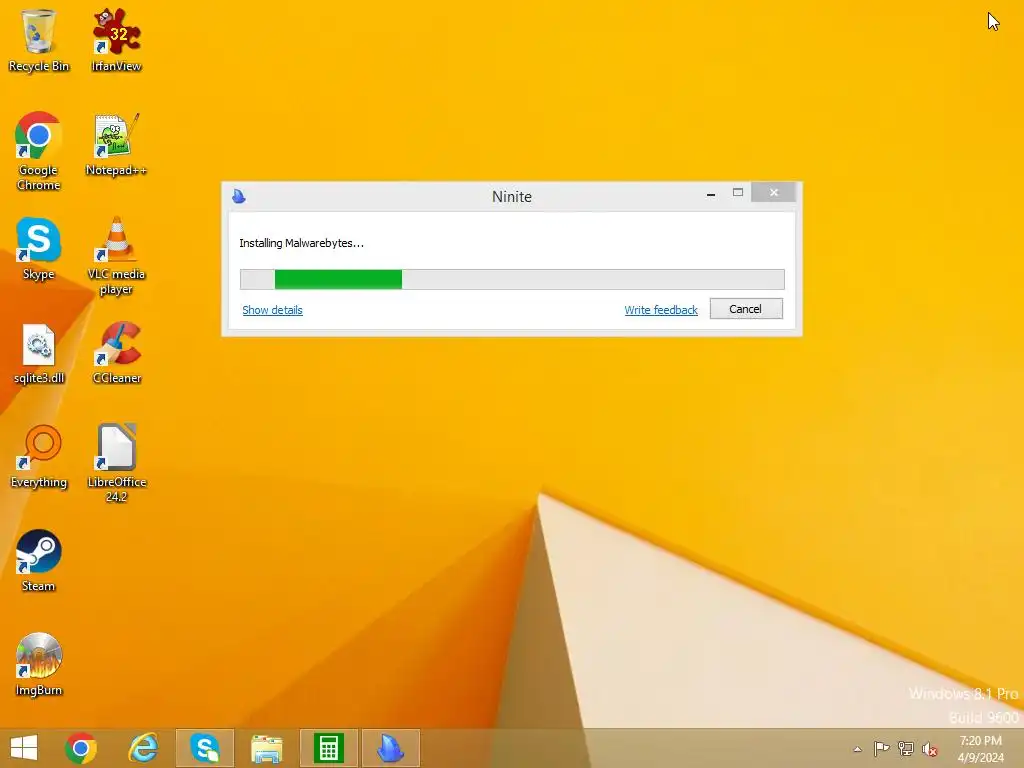
Task: Select the Skype desktop shortcut
Action: tap(39, 249)
